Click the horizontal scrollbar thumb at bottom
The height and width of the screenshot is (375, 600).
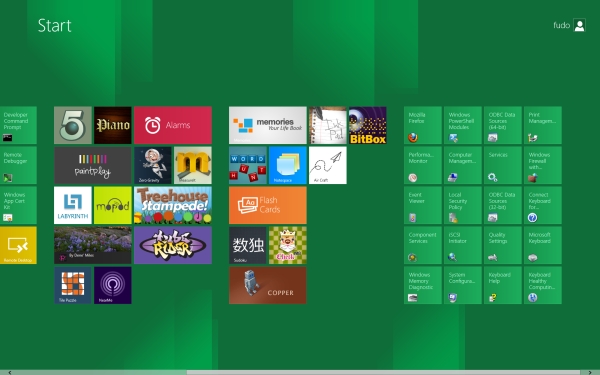point(383,372)
